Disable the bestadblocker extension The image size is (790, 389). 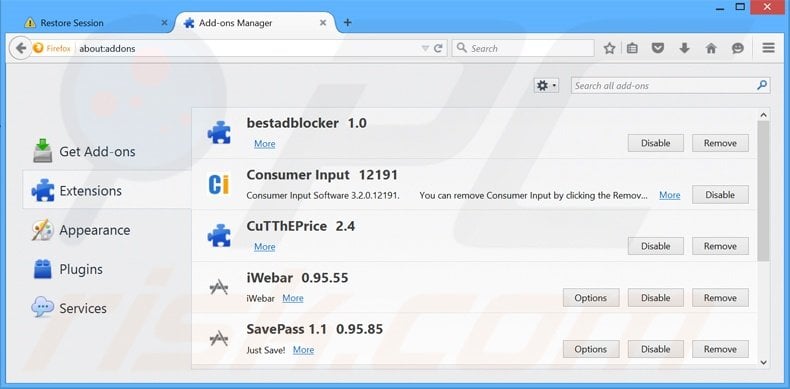[655, 143]
